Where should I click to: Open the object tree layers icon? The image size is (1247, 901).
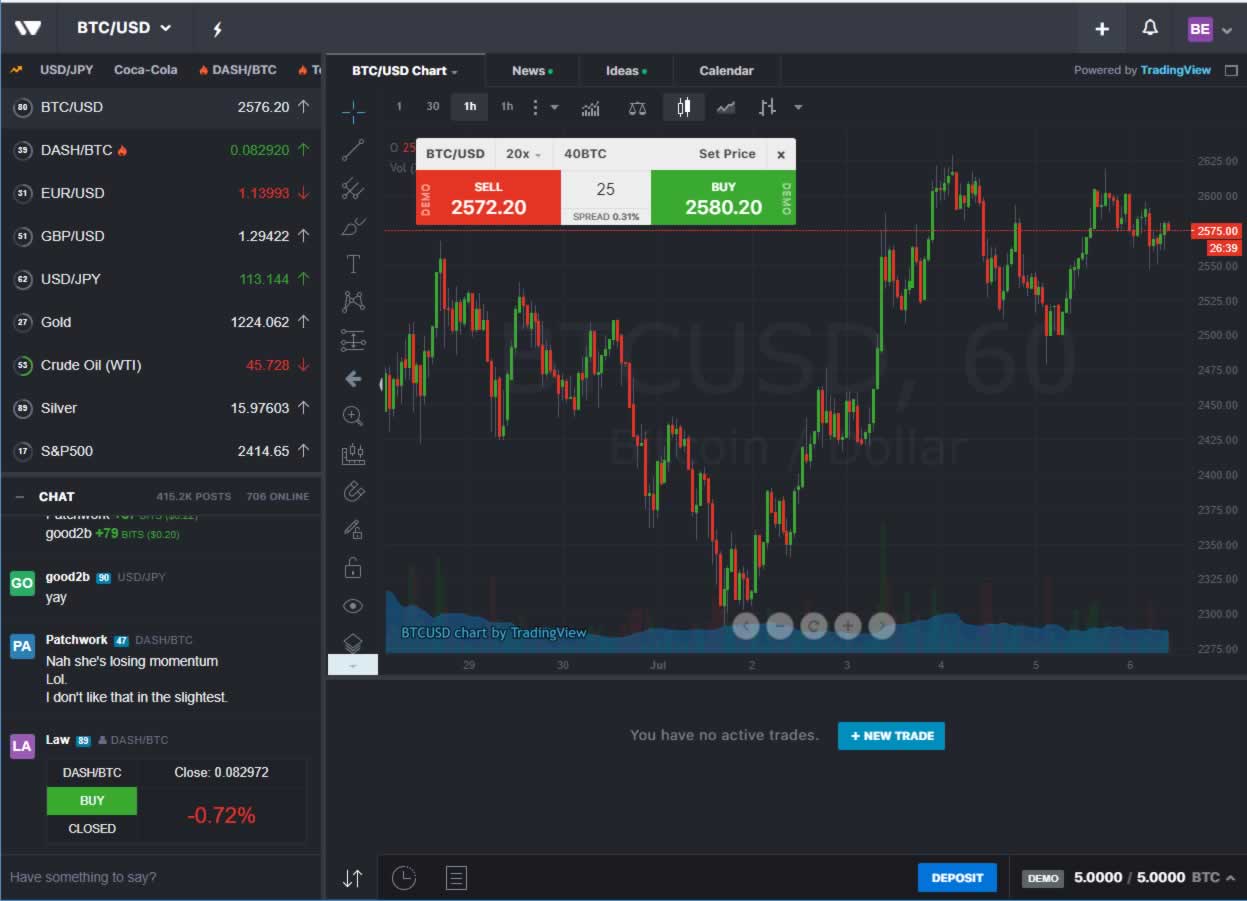pos(353,642)
